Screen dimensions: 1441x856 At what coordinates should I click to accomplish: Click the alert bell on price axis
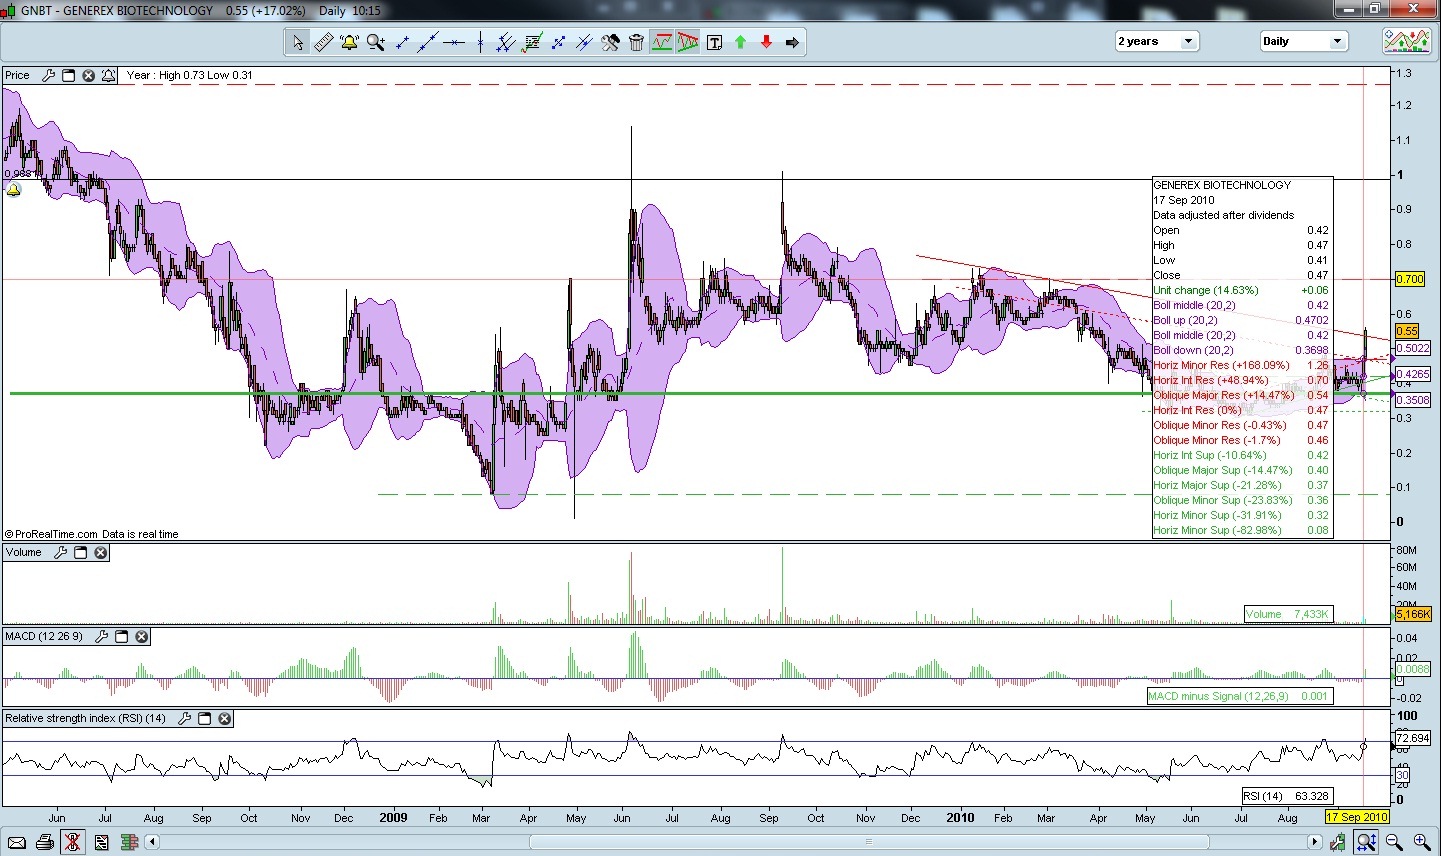click(x=14, y=190)
